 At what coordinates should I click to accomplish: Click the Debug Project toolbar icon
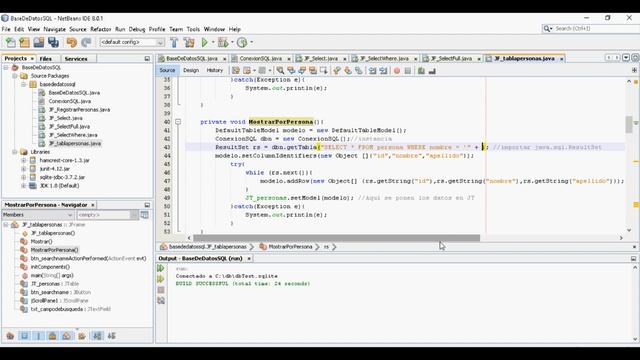[x=223, y=42]
